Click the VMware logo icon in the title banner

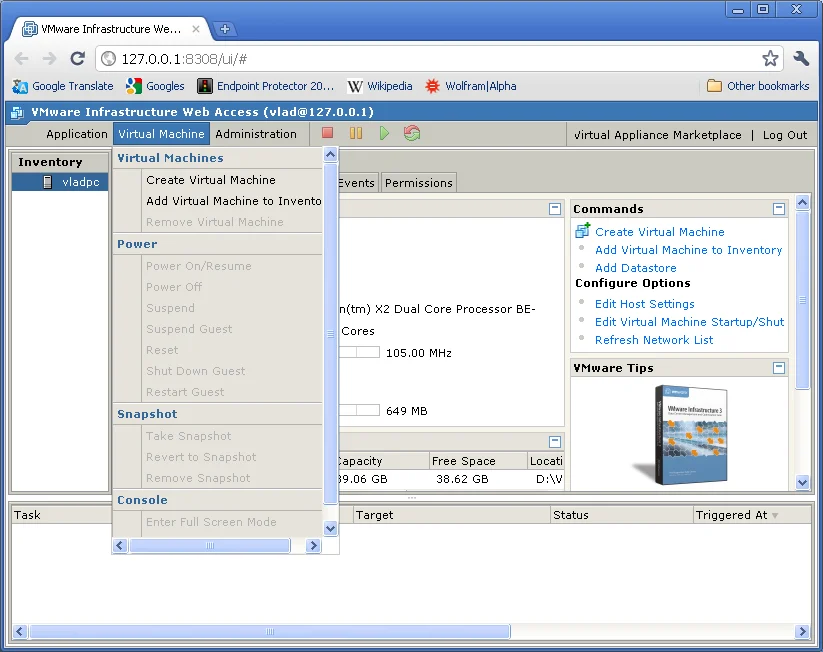click(17, 112)
